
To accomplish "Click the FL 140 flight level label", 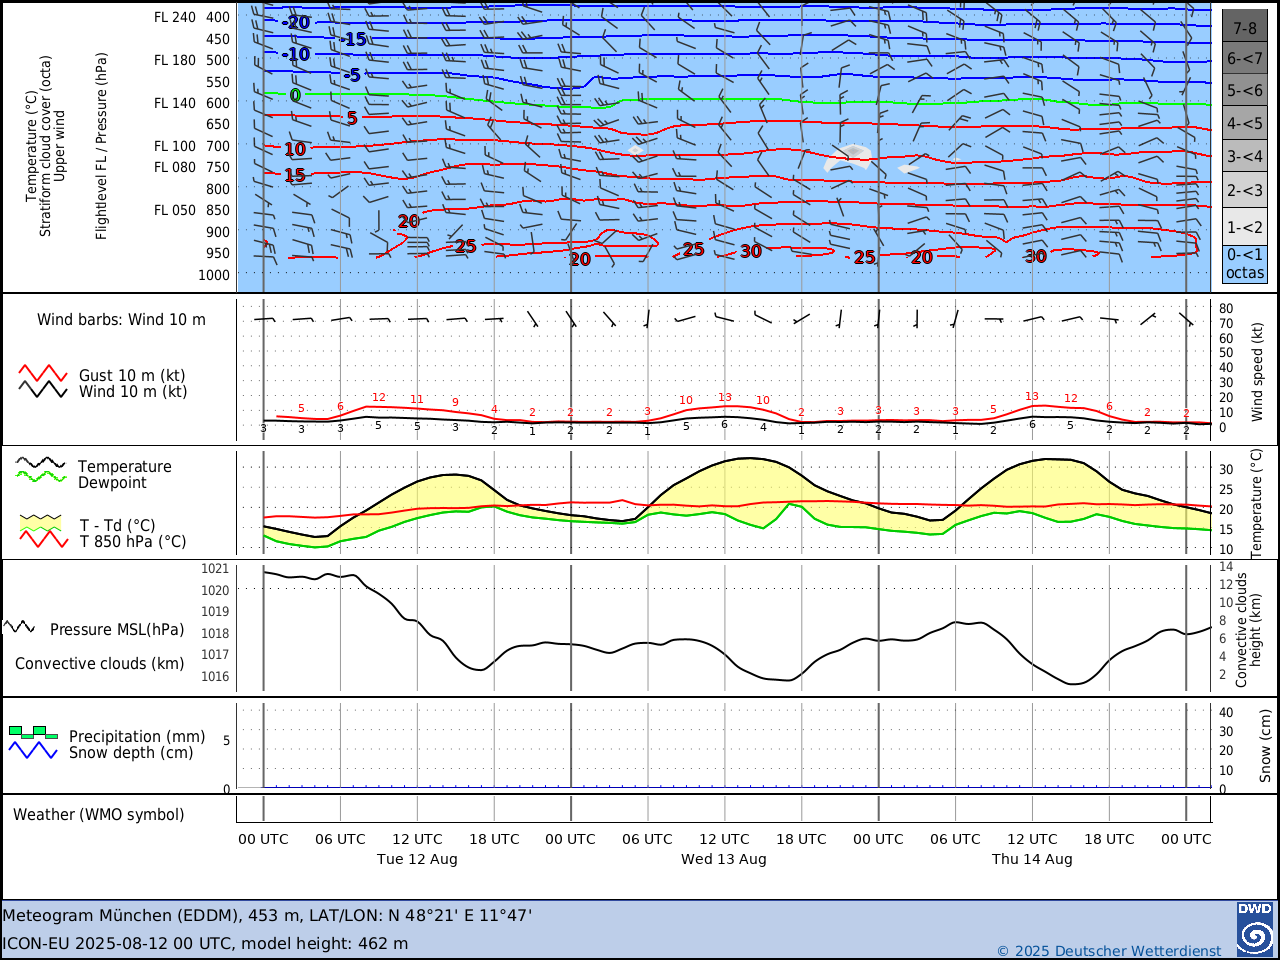I will [x=175, y=103].
